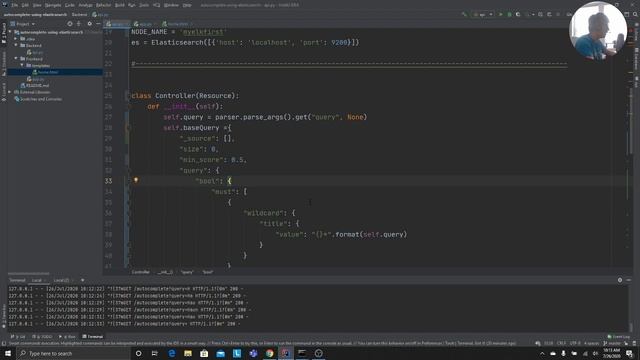Open the Project view dropdown

(x=23, y=24)
